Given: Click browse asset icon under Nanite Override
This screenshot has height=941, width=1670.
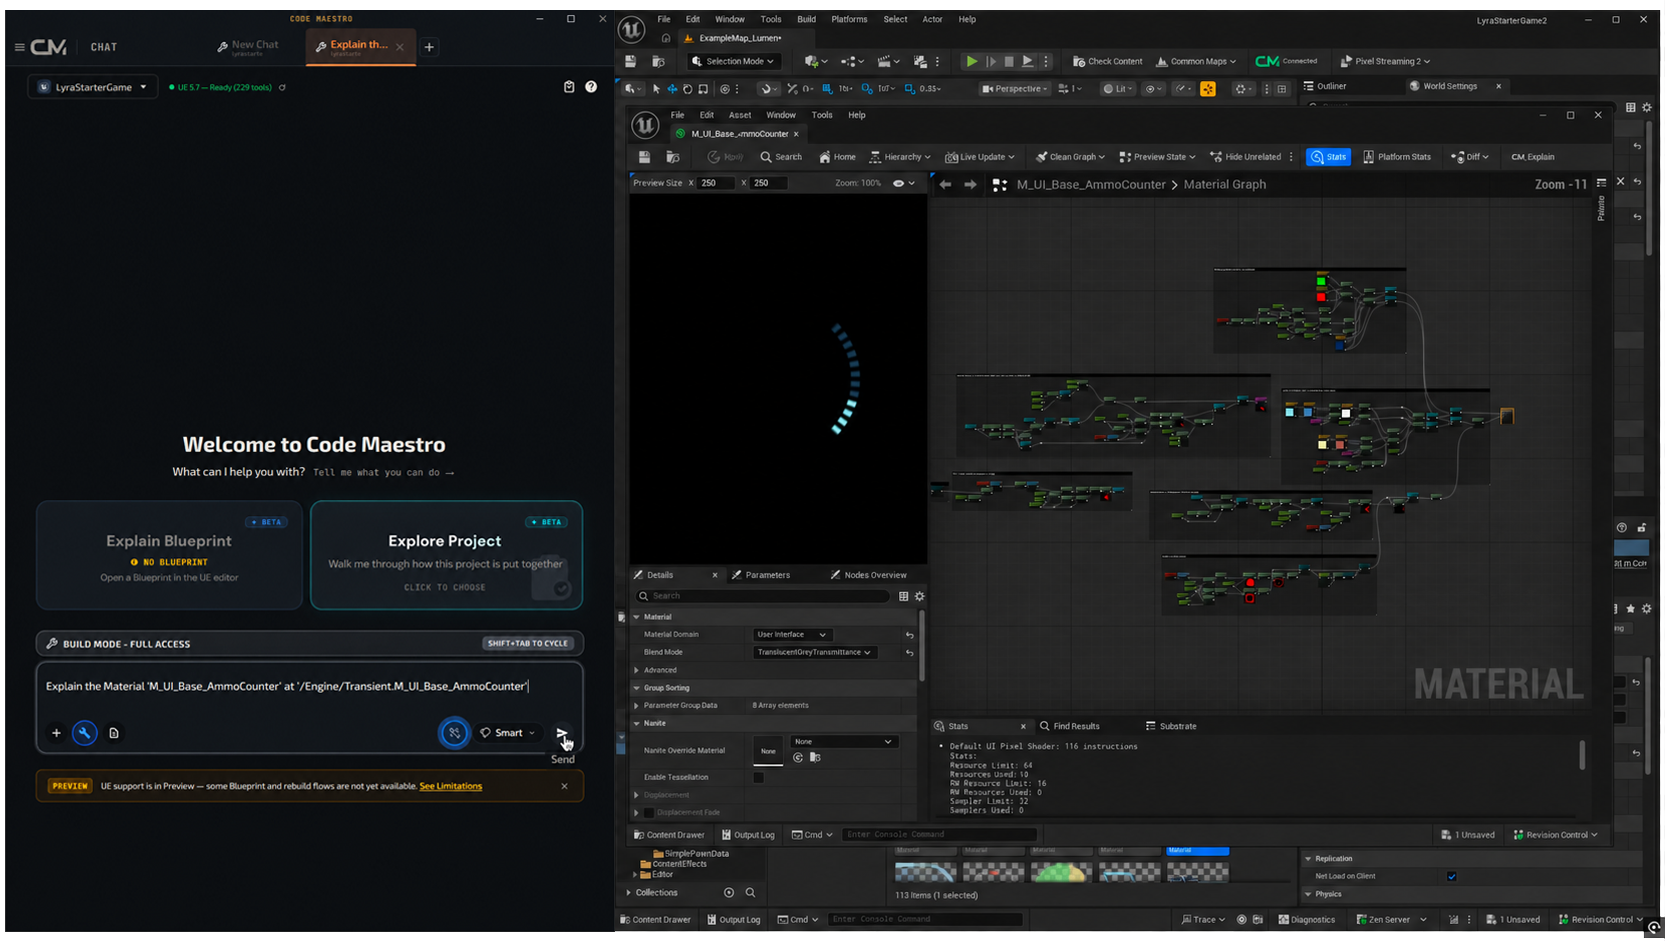Looking at the screenshot, I should click(815, 758).
